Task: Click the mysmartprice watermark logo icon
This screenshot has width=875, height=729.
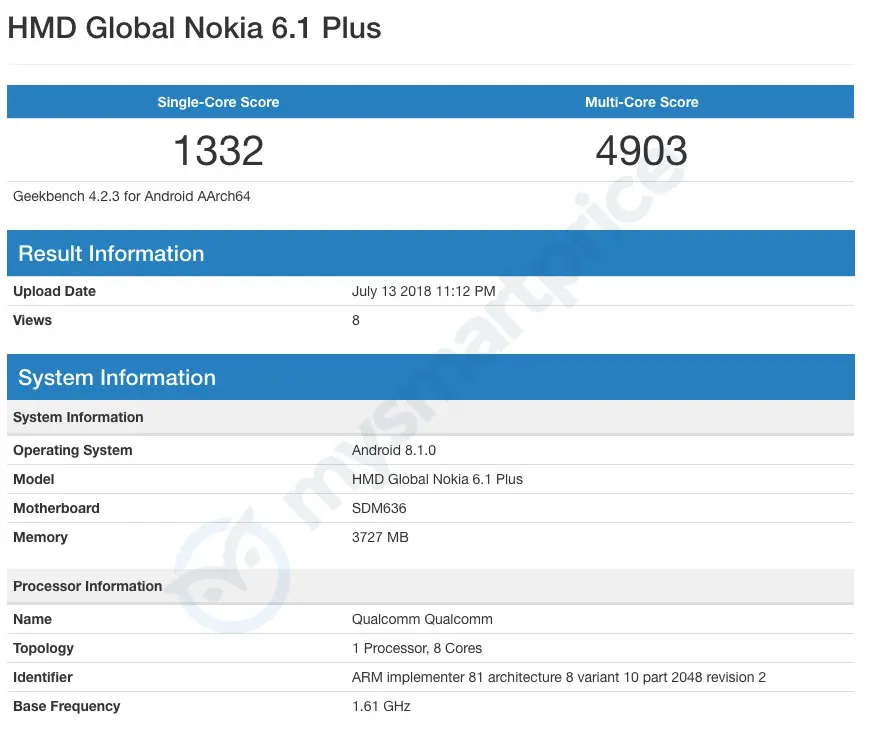Action: 234,572
